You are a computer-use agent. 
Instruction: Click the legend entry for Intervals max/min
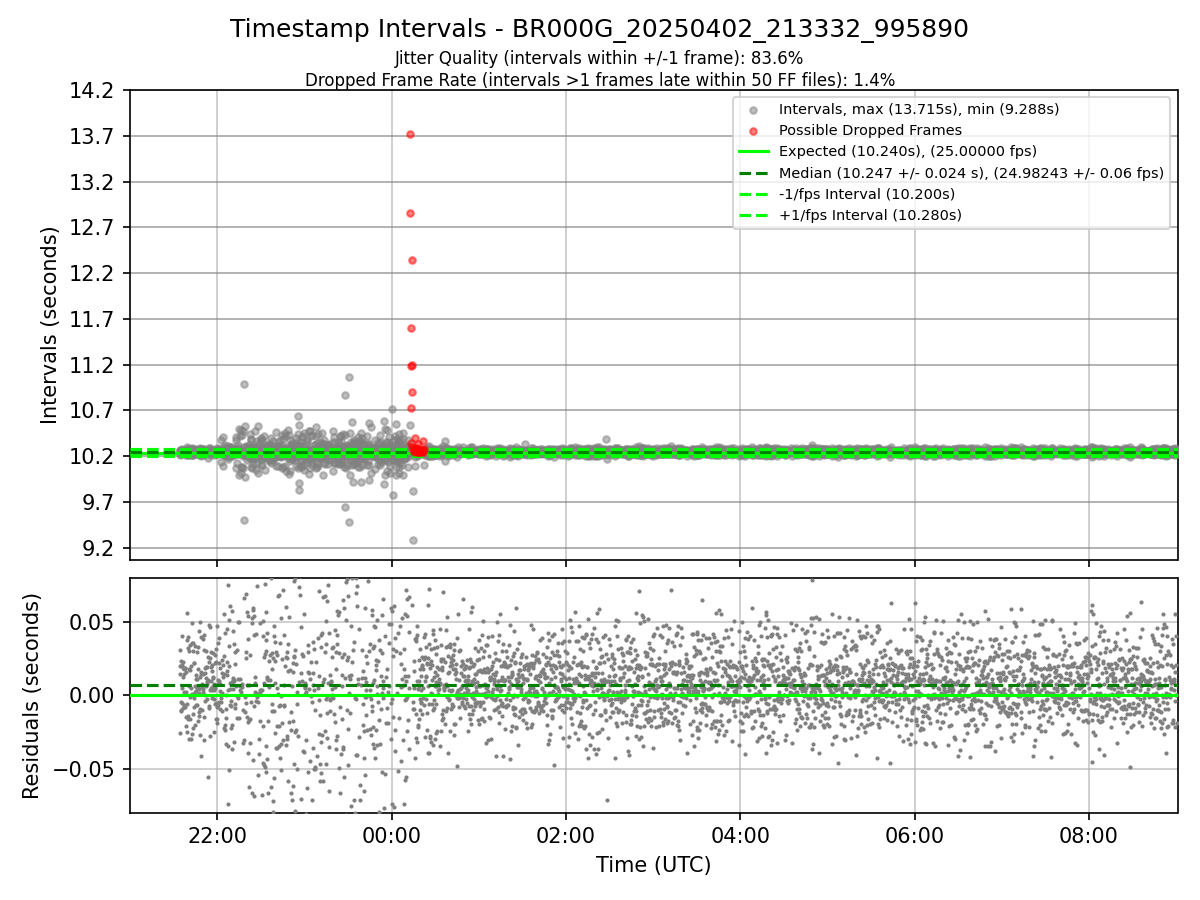pyautogui.click(x=919, y=109)
